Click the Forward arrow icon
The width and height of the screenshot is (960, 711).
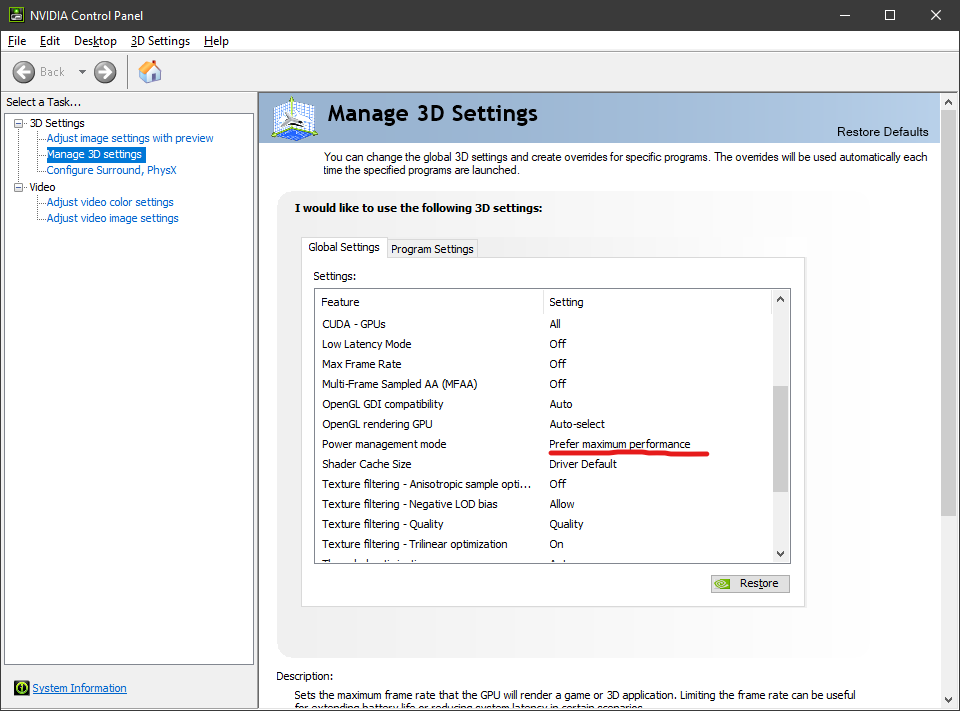105,72
